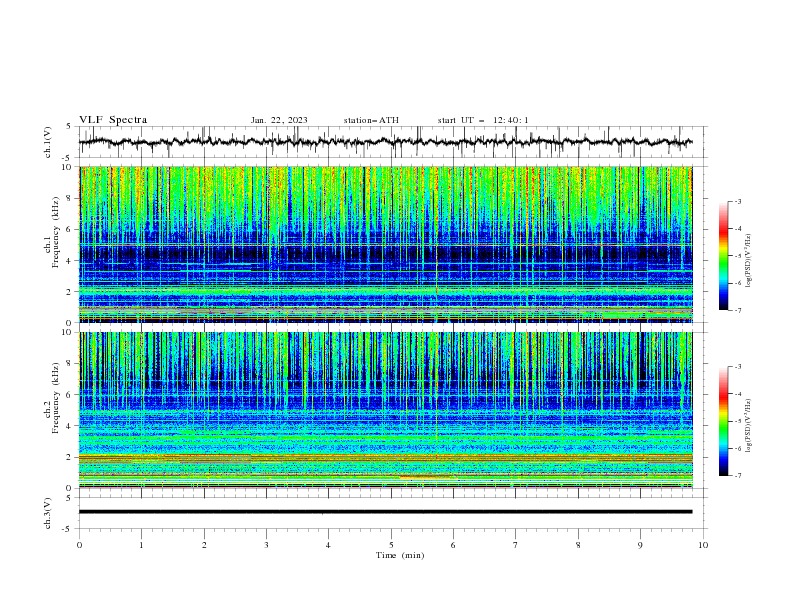792x612 pixels.
Task: Click the ch.2 Frequency (kHz) axis label
Action: coord(52,398)
